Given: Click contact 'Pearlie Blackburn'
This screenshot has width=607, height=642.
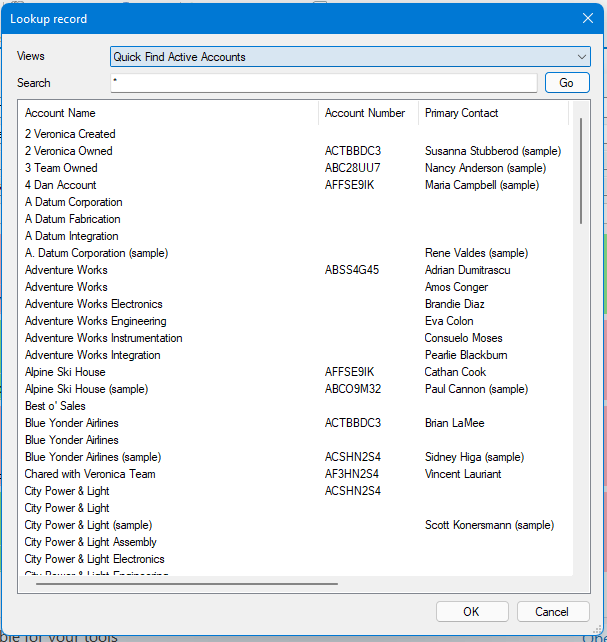Looking at the screenshot, I should [x=466, y=355].
